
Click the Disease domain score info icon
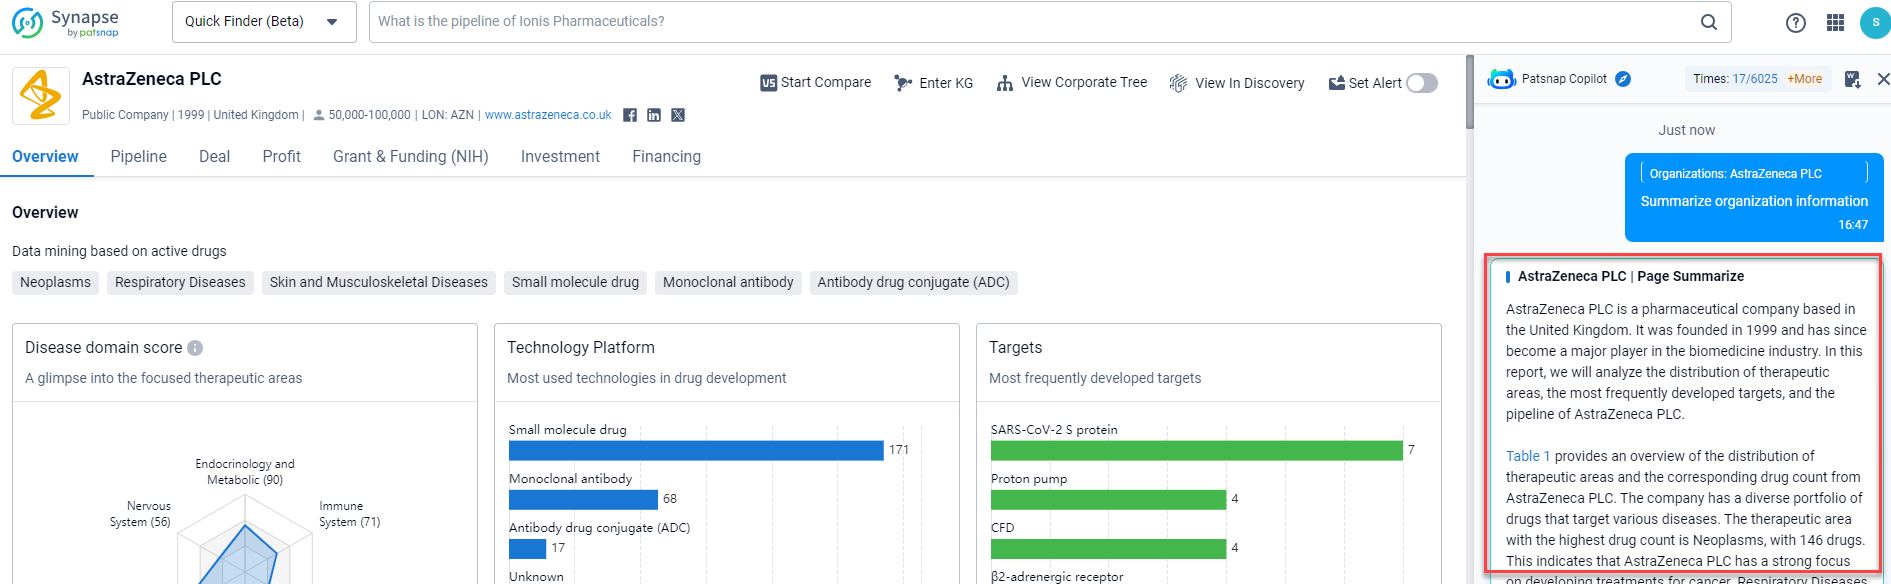click(x=195, y=348)
